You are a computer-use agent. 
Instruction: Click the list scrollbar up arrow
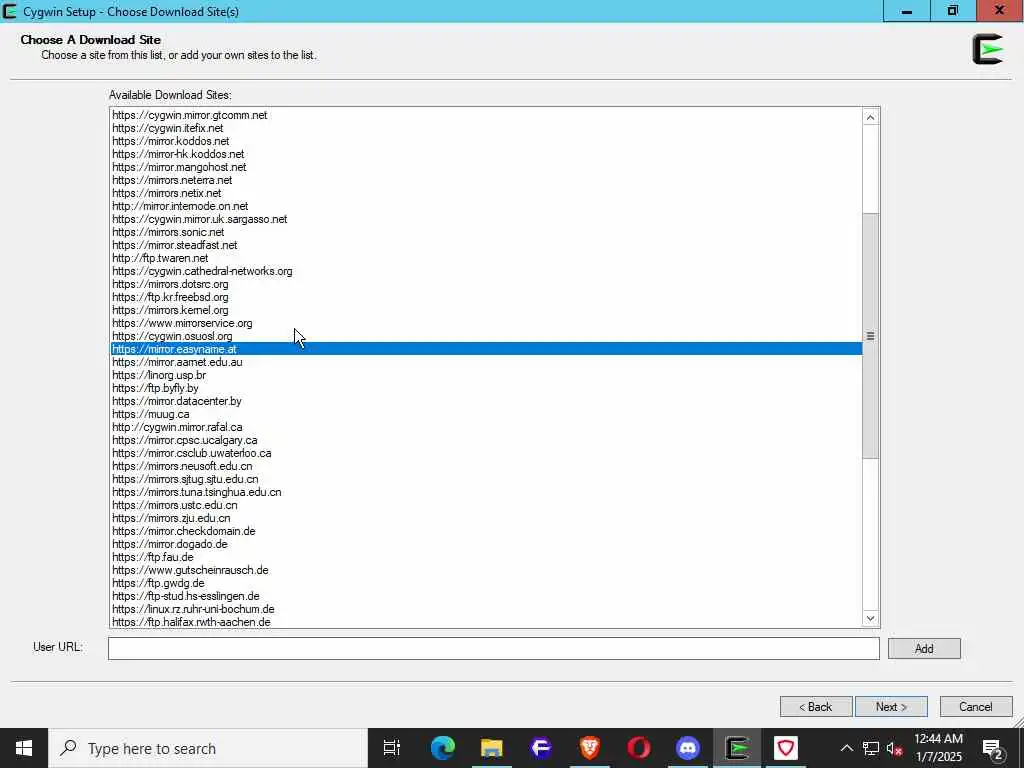870,118
